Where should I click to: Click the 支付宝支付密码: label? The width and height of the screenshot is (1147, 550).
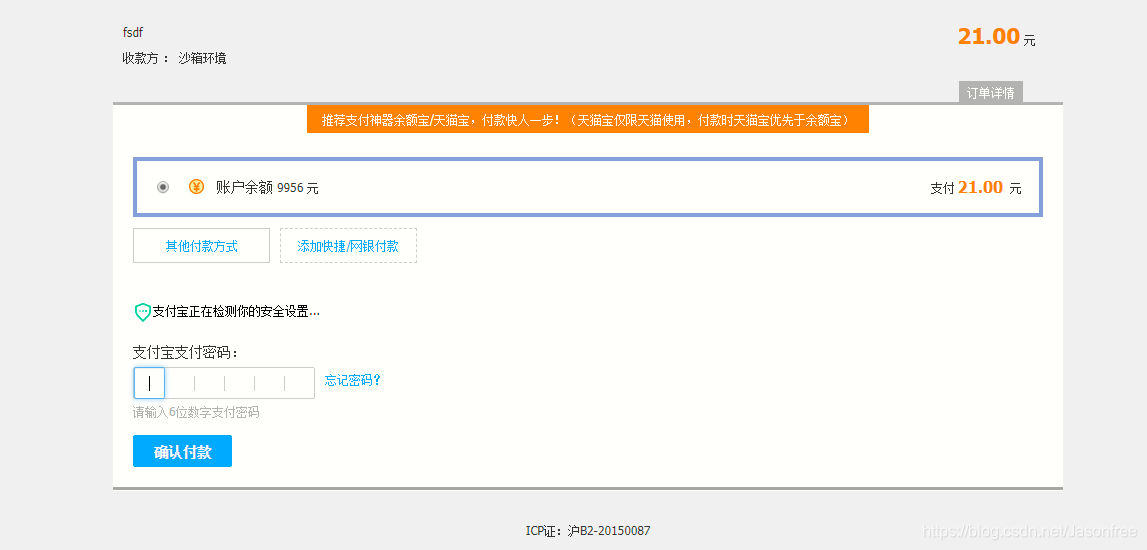[x=186, y=353]
